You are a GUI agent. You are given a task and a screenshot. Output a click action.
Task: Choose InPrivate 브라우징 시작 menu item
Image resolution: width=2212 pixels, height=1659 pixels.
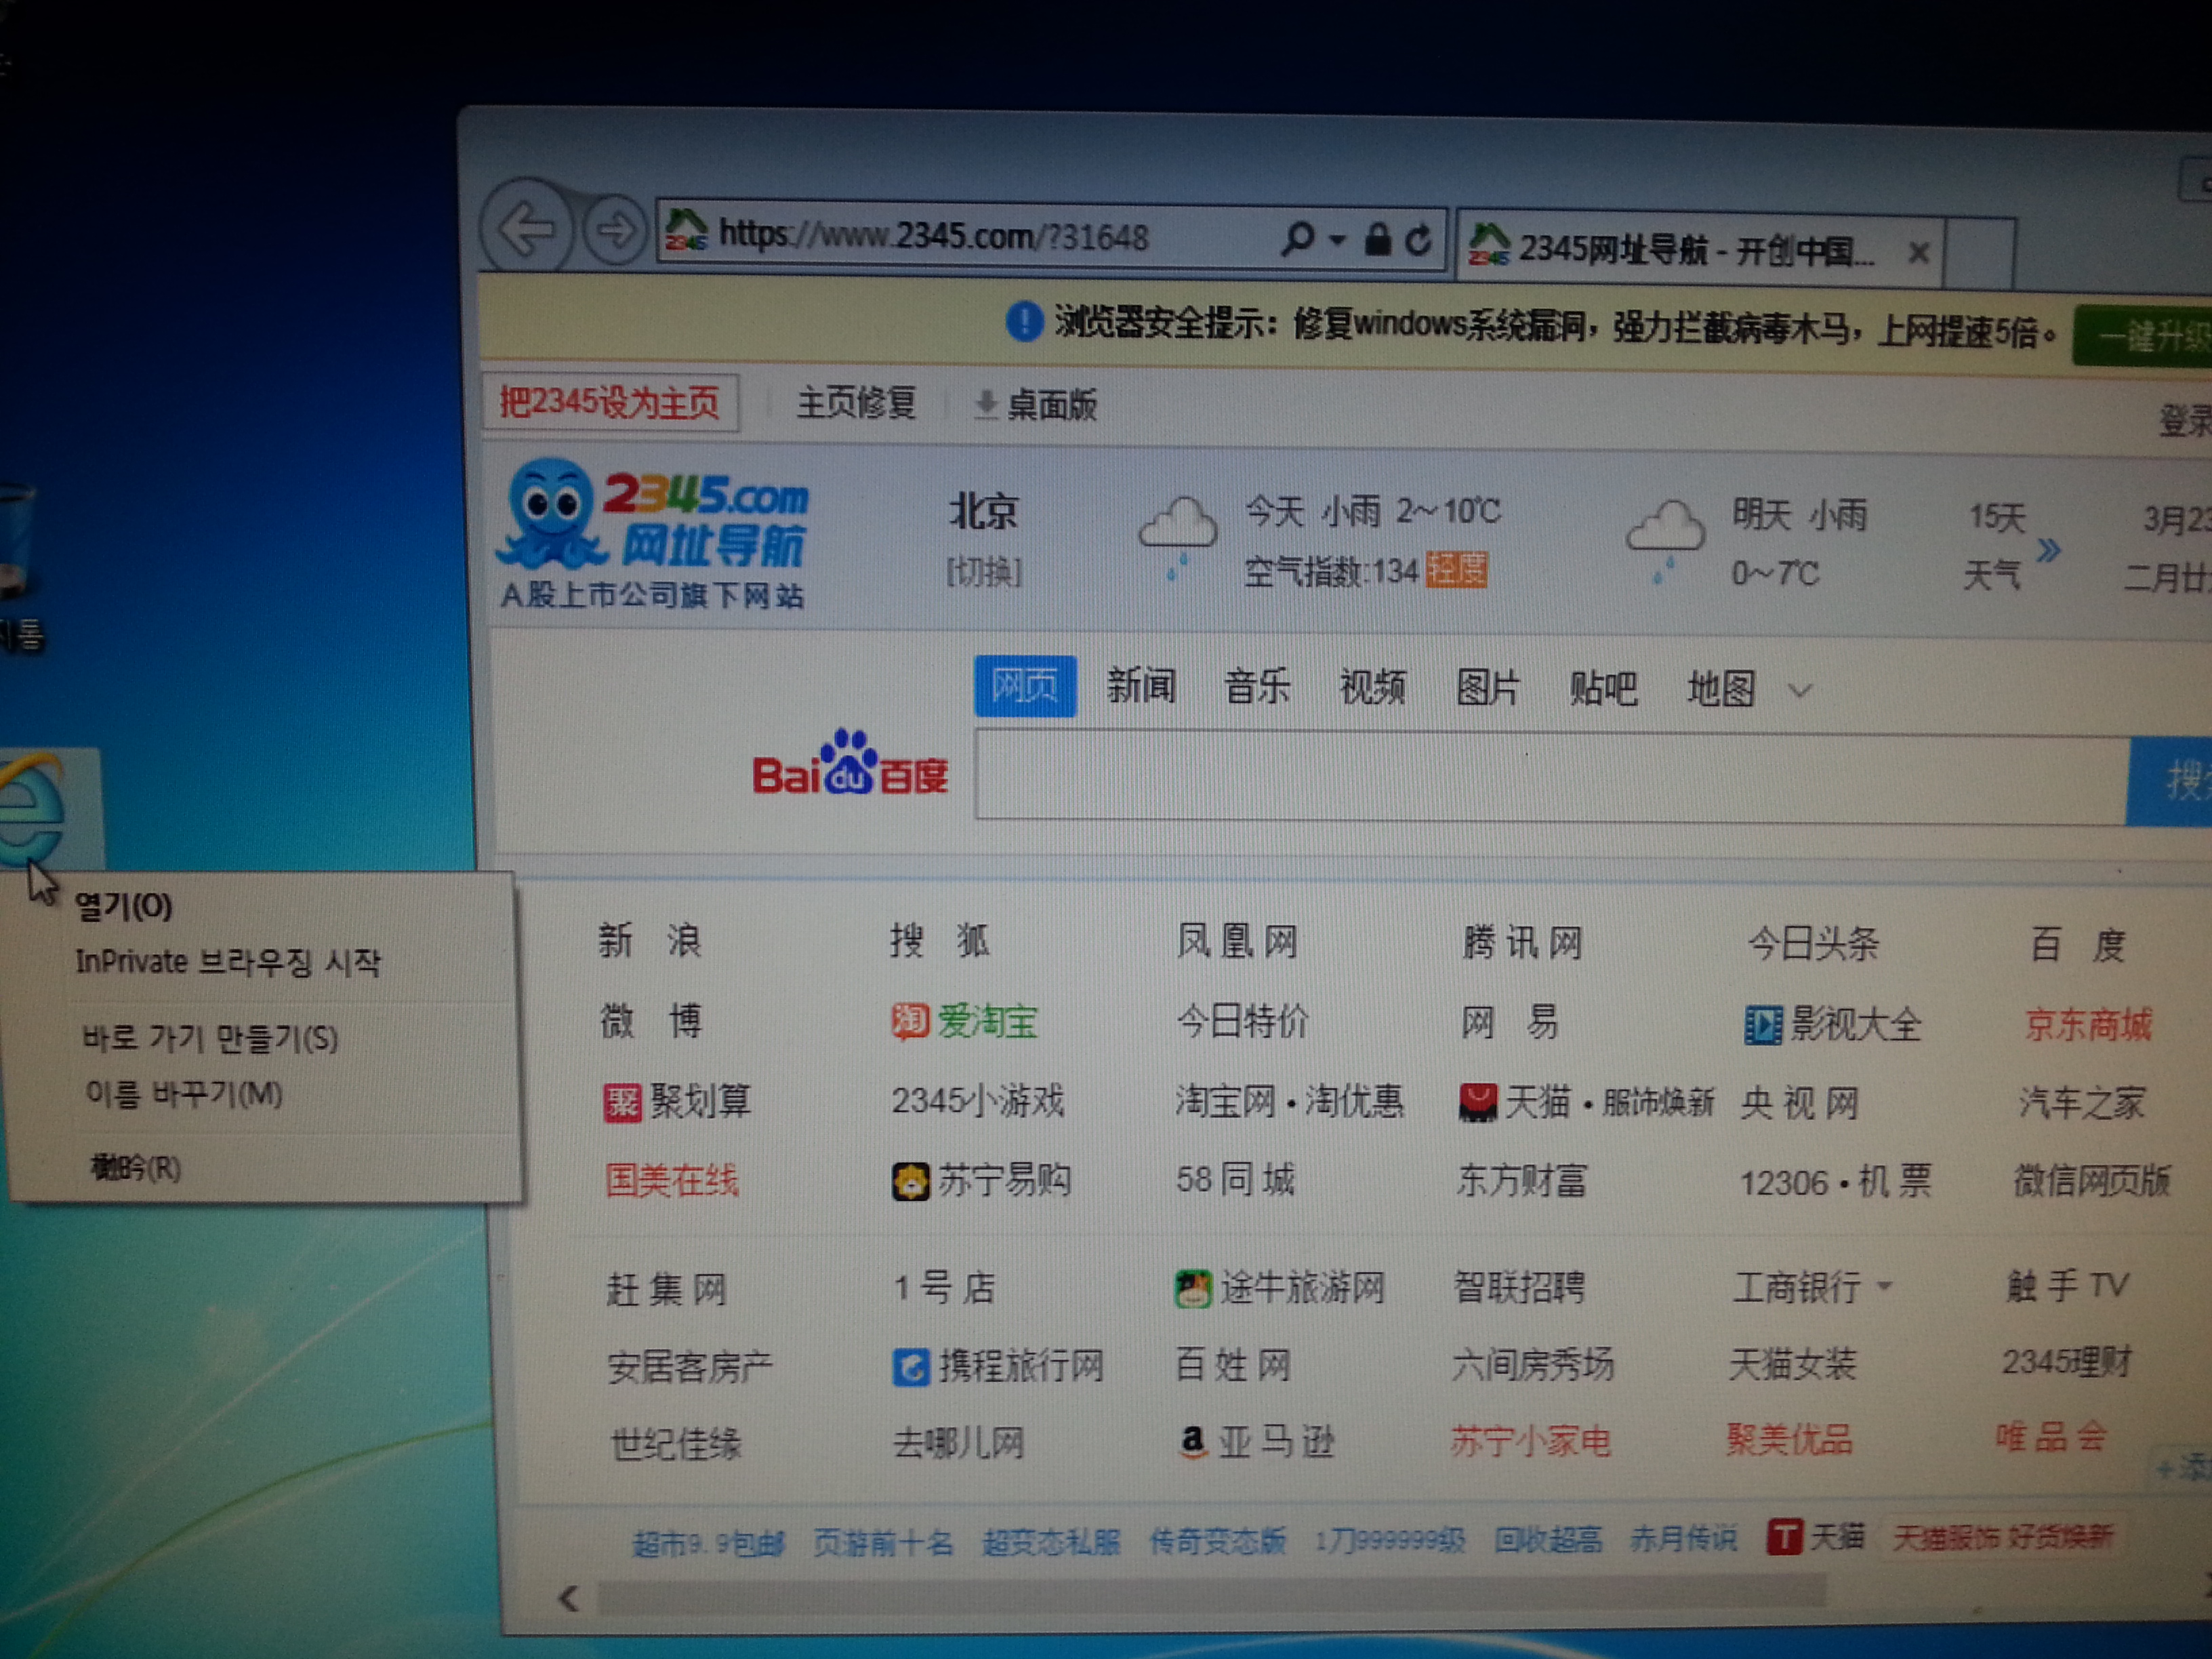pos(229,962)
